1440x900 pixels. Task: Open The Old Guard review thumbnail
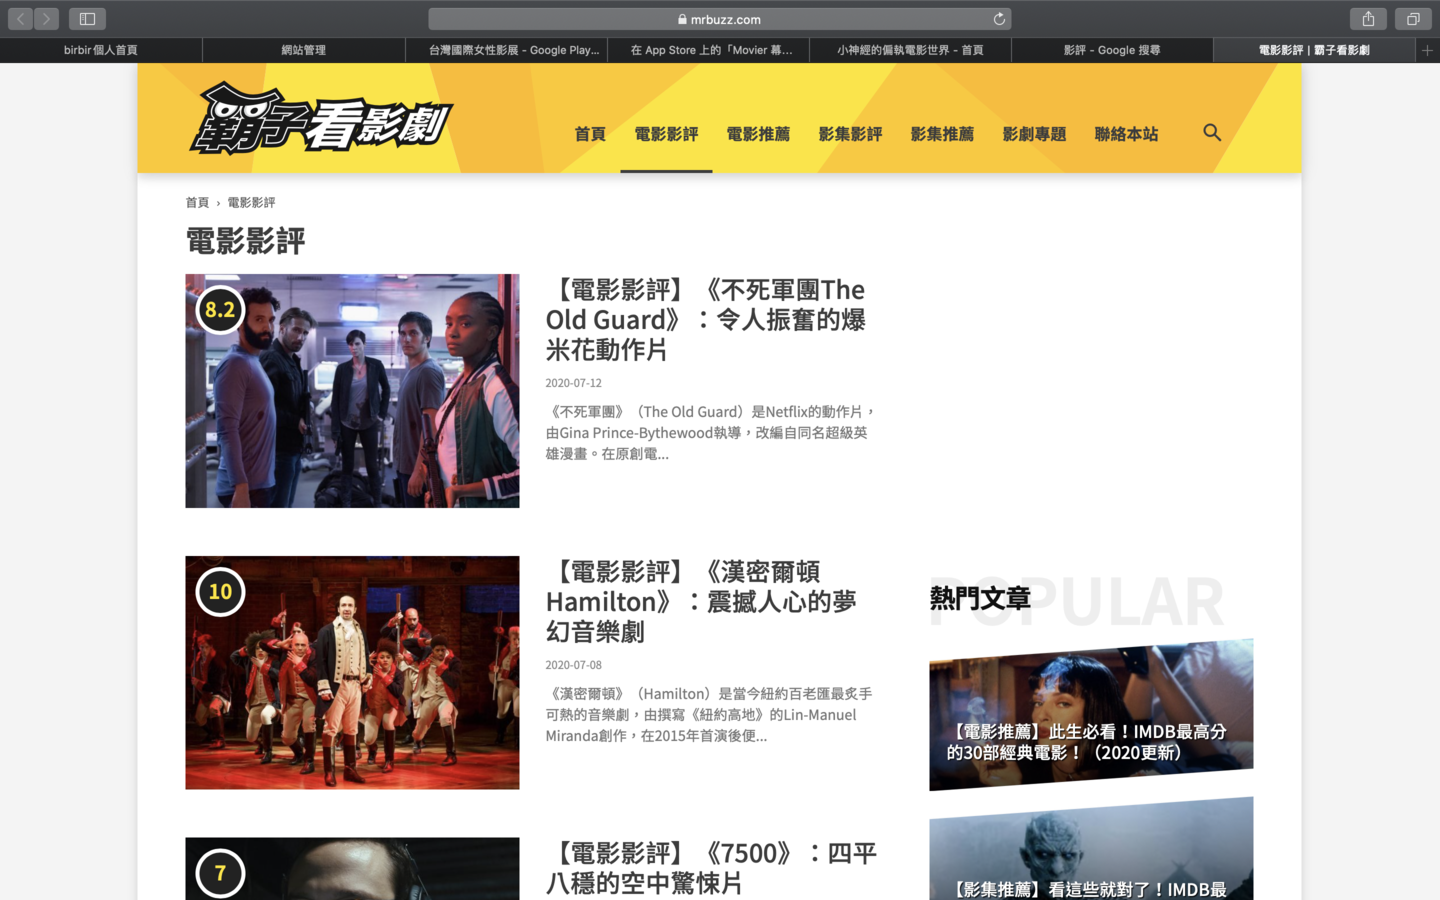click(x=352, y=391)
